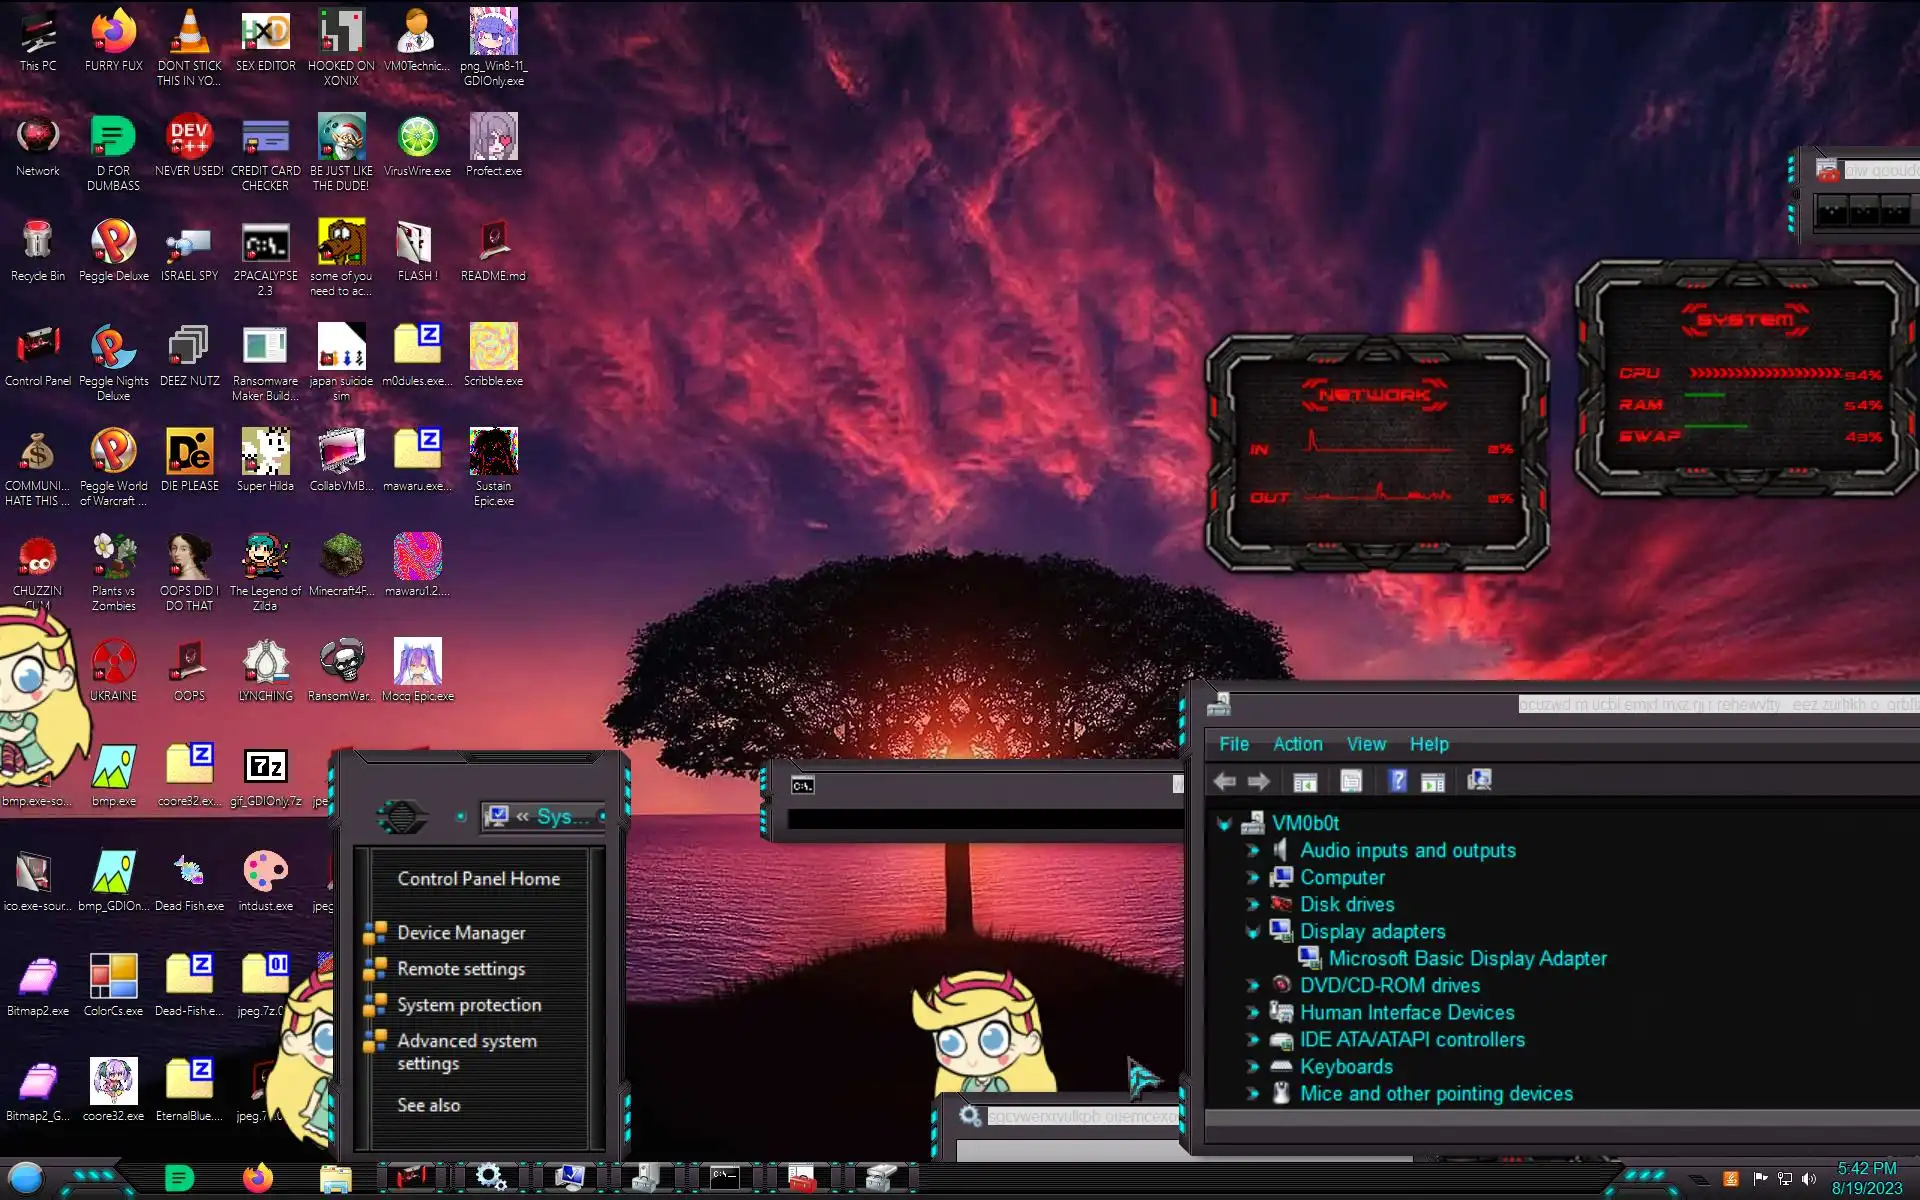Click the Device Manager link
The width and height of the screenshot is (1920, 1200).
[x=461, y=932]
